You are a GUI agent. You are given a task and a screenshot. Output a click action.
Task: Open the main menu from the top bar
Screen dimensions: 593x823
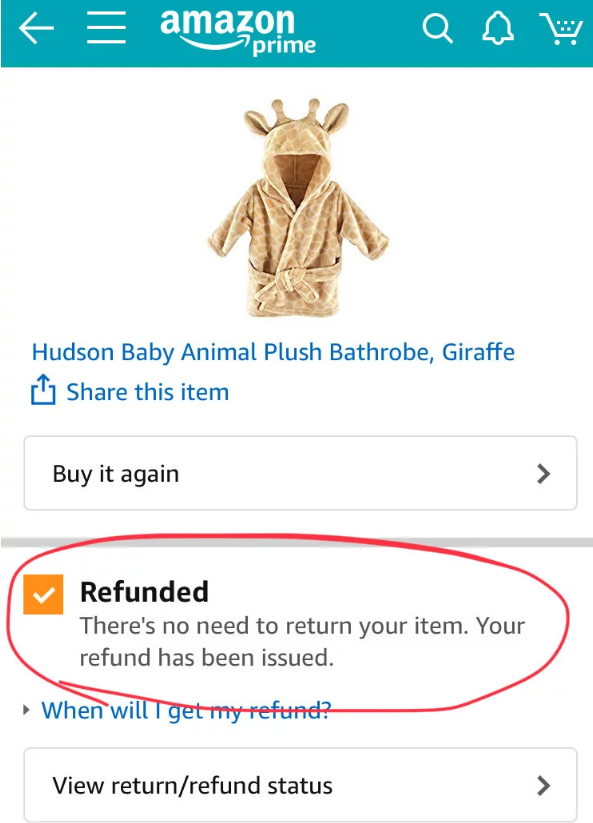point(106,28)
